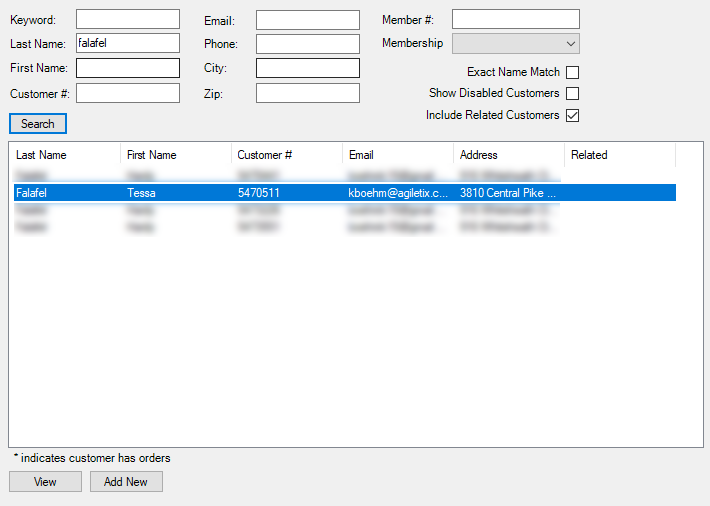The image size is (710, 506).
Task: Select the Member # input field
Action: point(515,20)
